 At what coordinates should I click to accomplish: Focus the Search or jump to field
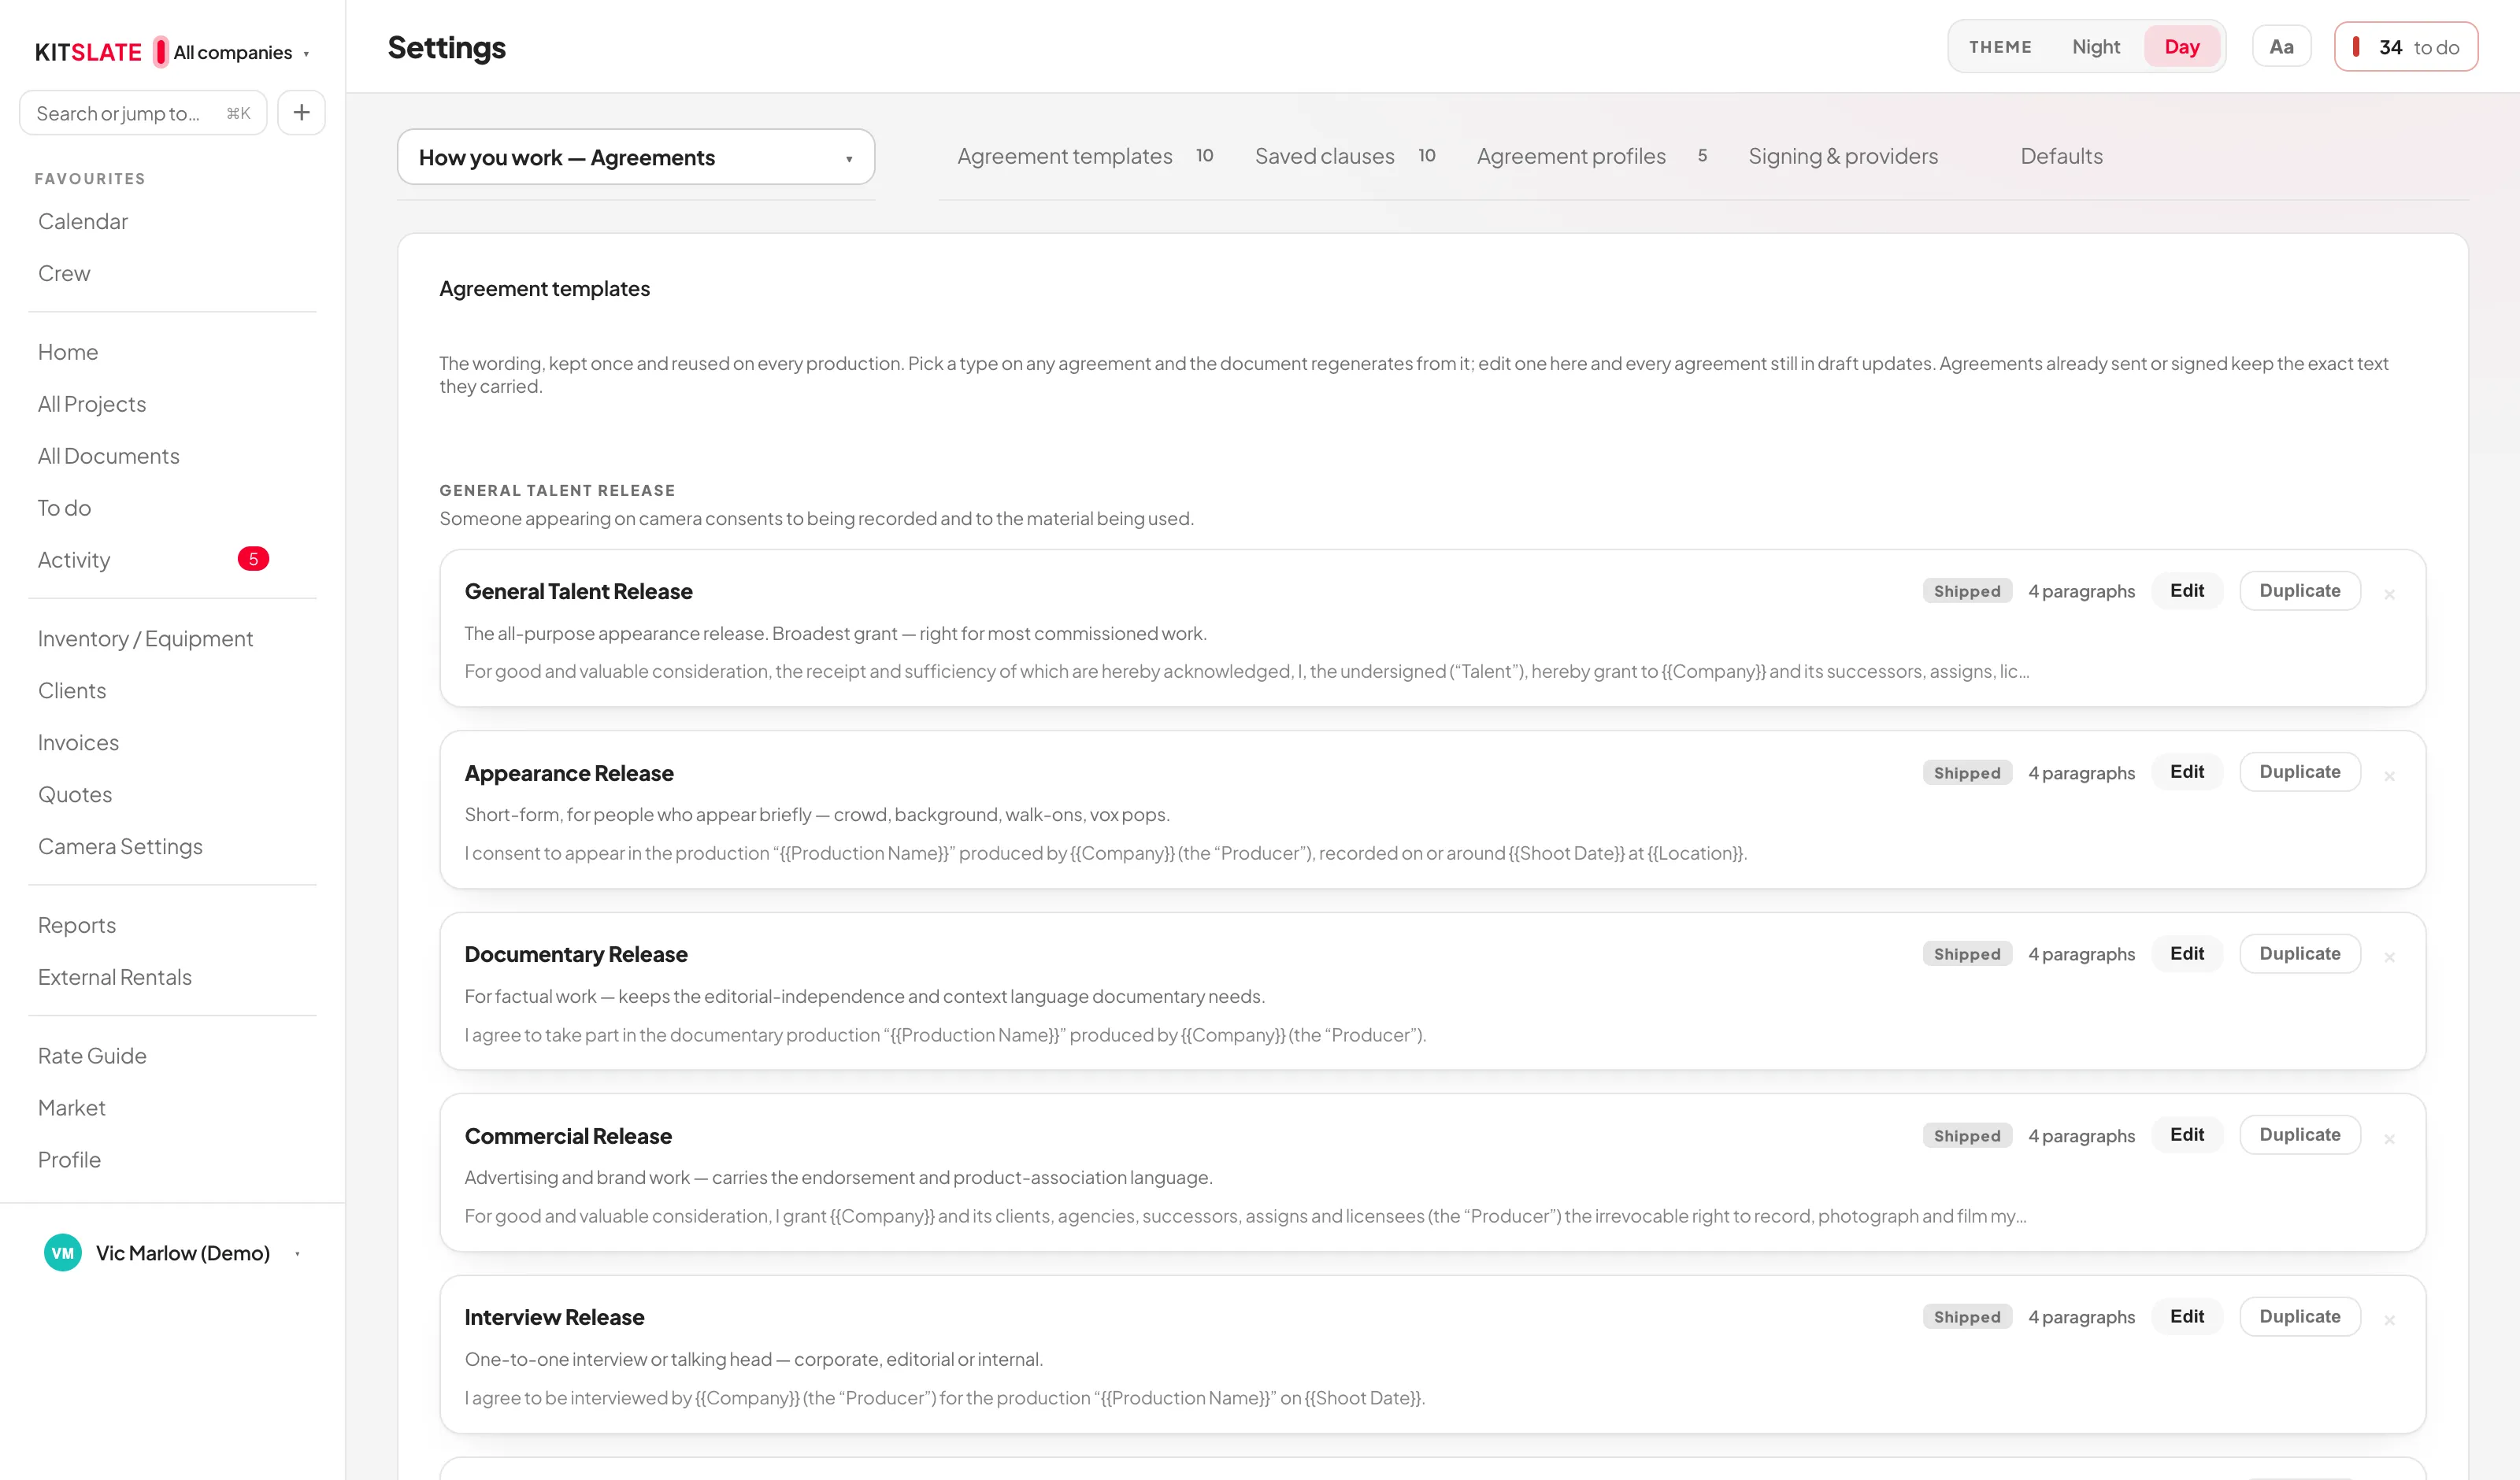tap(143, 113)
